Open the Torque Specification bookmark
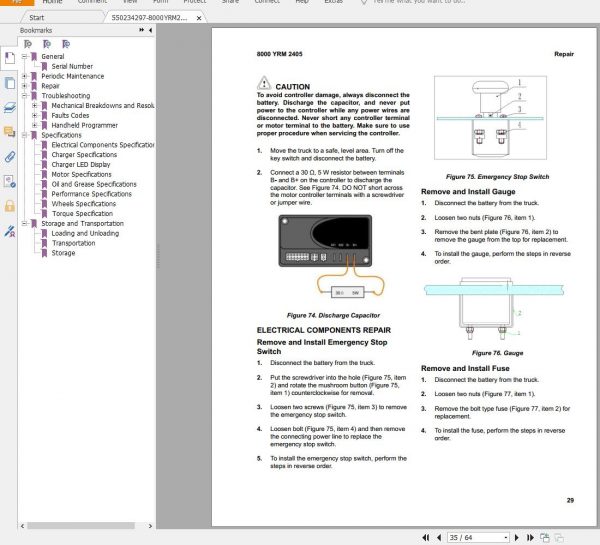600x545 pixels. [82, 213]
